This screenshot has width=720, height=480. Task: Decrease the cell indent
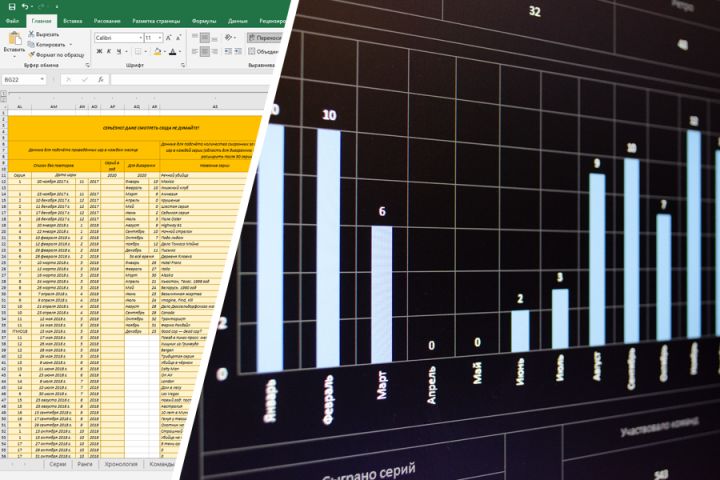228,51
